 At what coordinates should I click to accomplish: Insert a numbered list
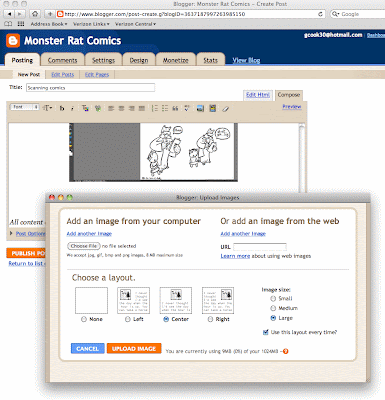click(155, 108)
